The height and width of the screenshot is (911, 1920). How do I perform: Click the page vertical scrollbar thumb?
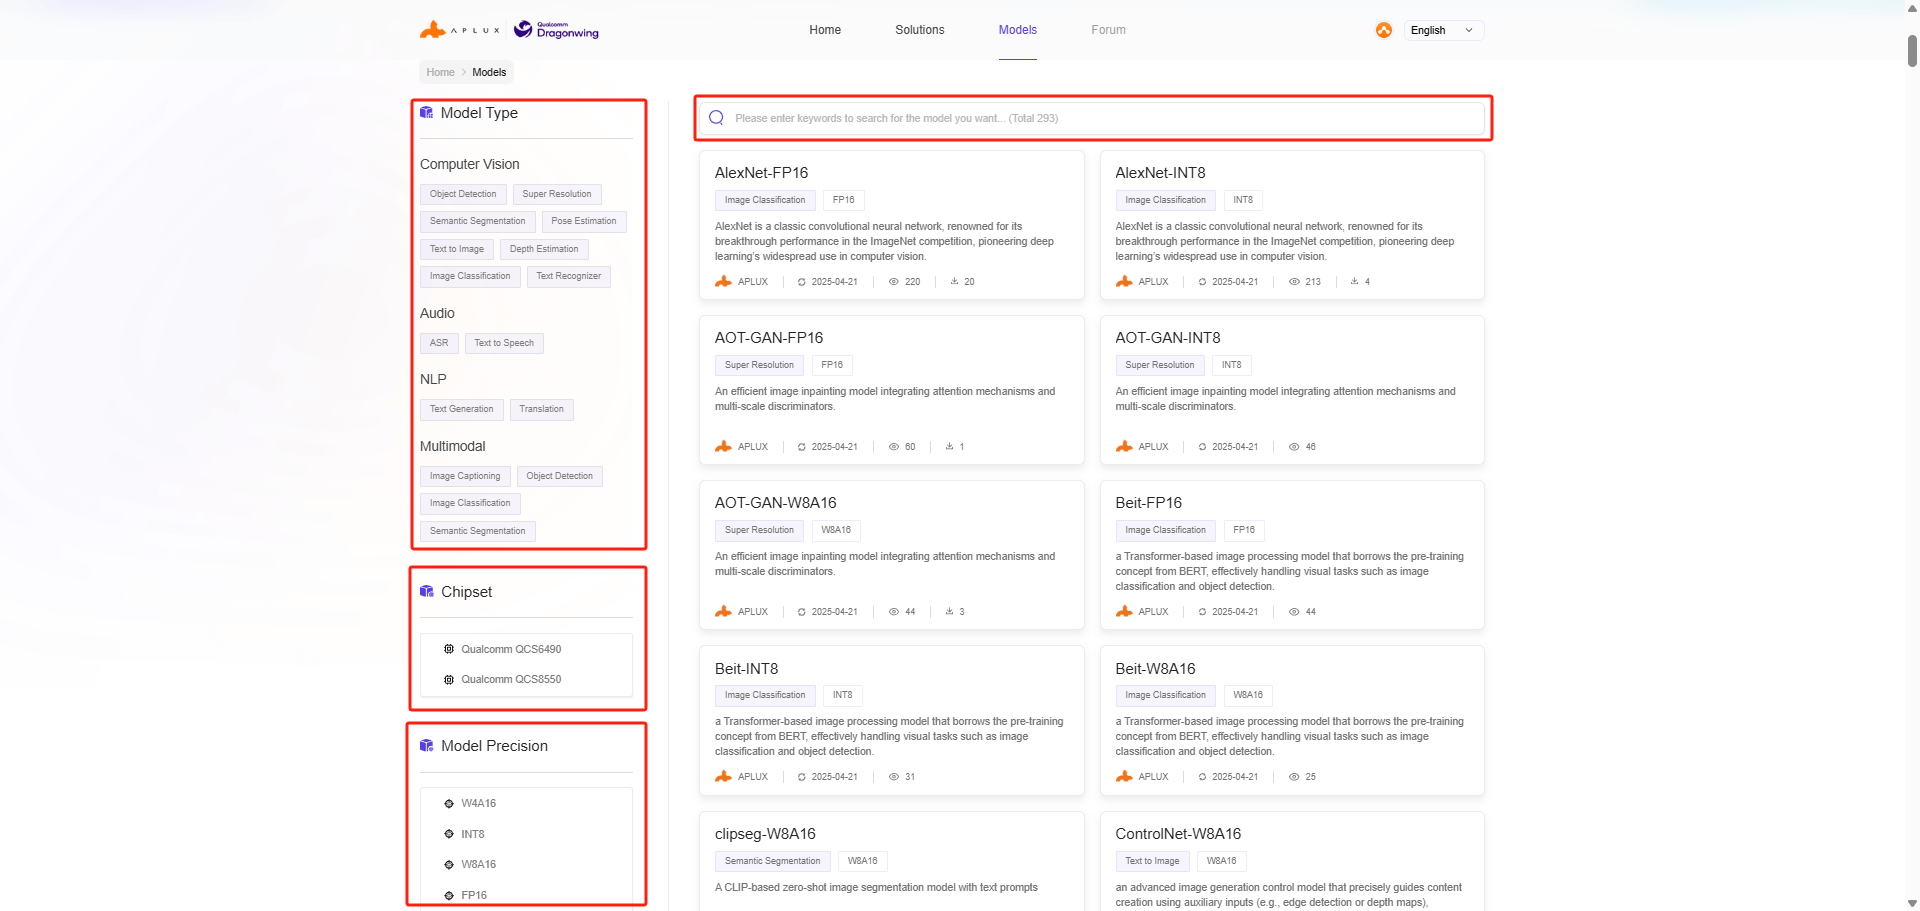(1912, 50)
